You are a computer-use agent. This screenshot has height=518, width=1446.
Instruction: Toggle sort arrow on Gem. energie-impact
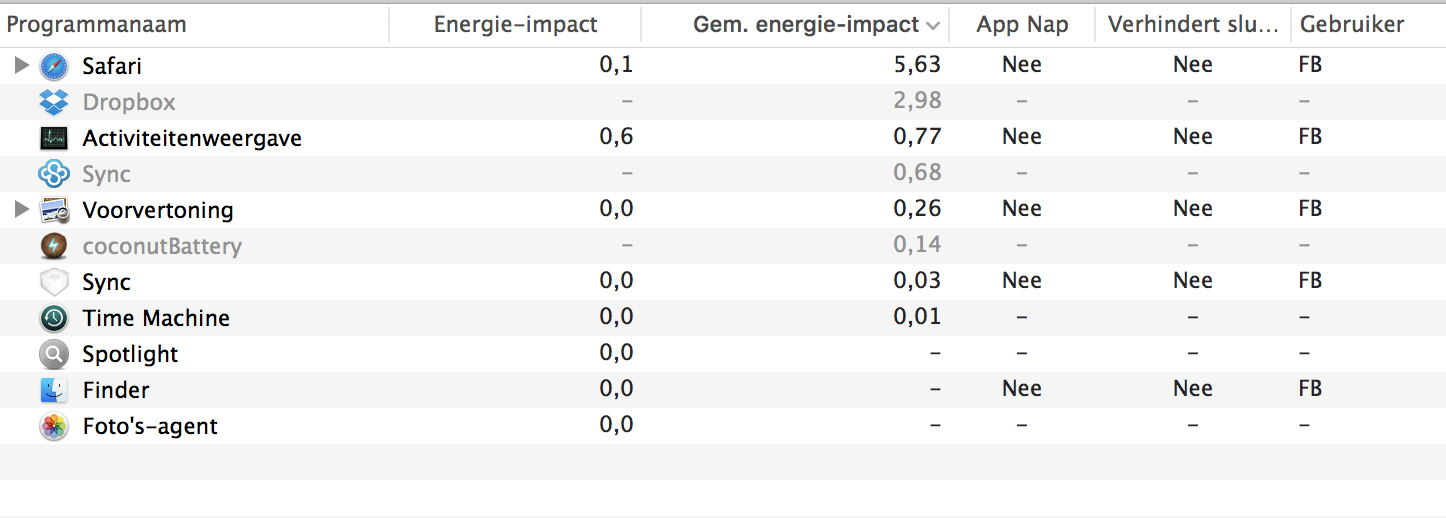point(933,26)
